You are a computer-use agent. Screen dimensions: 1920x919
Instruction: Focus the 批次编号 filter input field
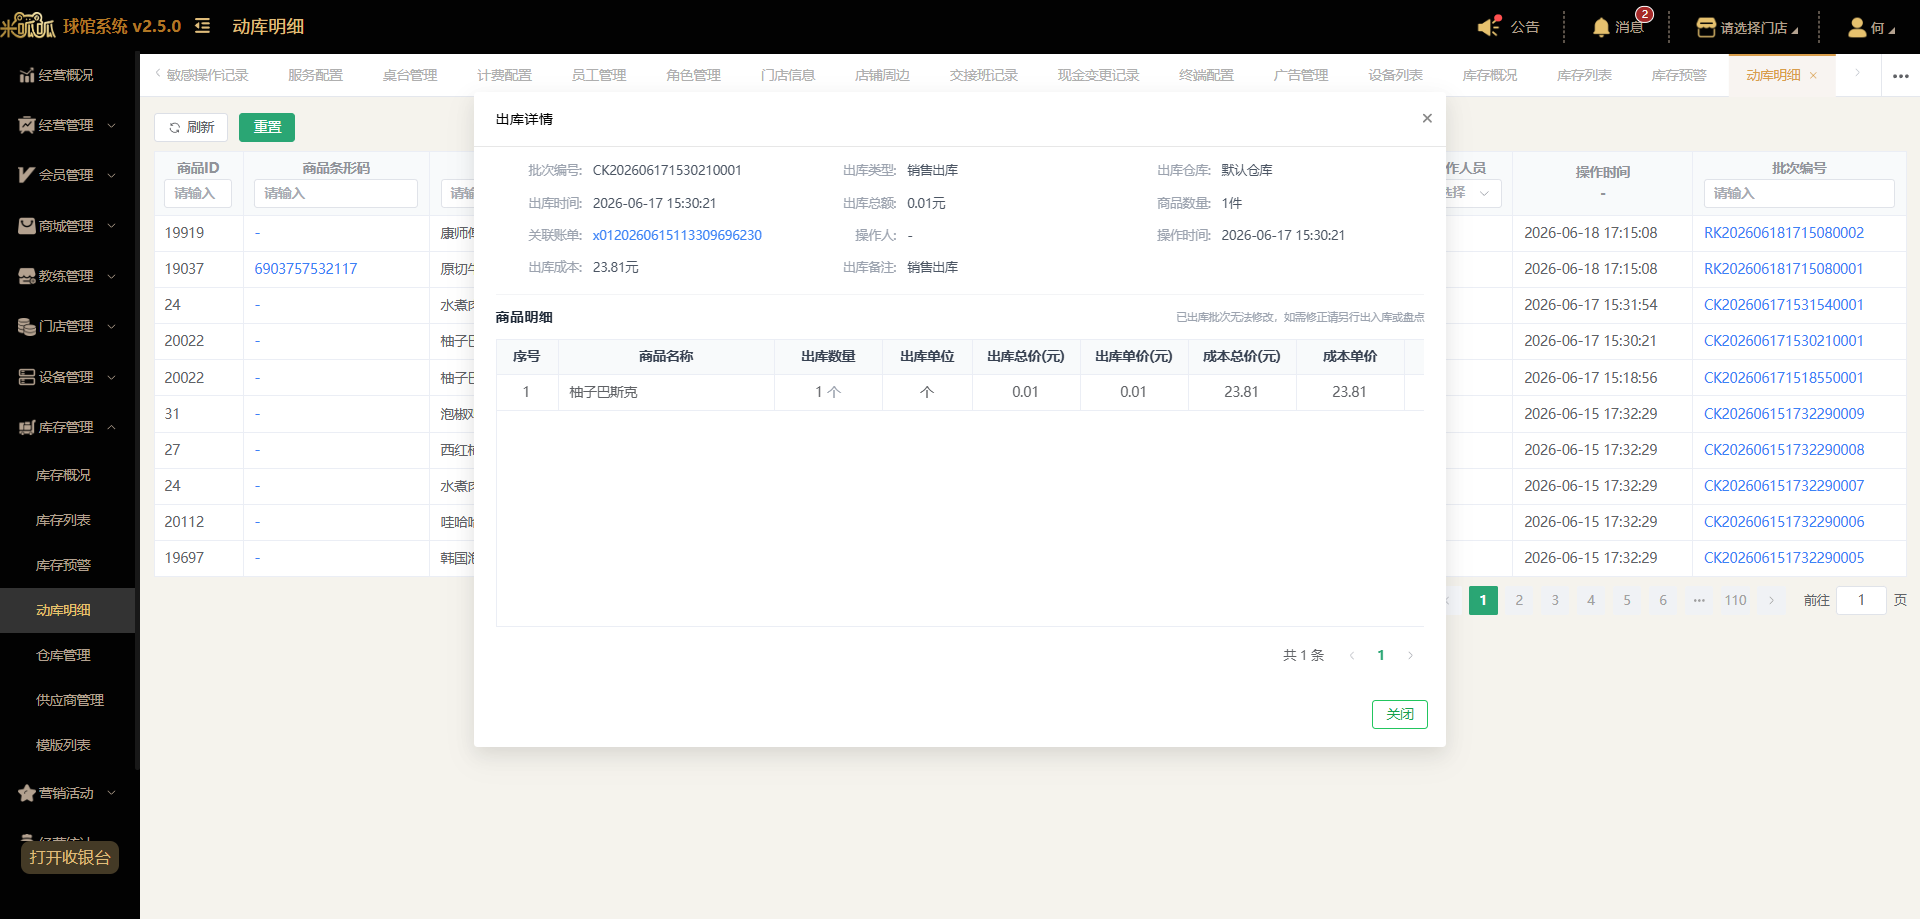tap(1798, 193)
